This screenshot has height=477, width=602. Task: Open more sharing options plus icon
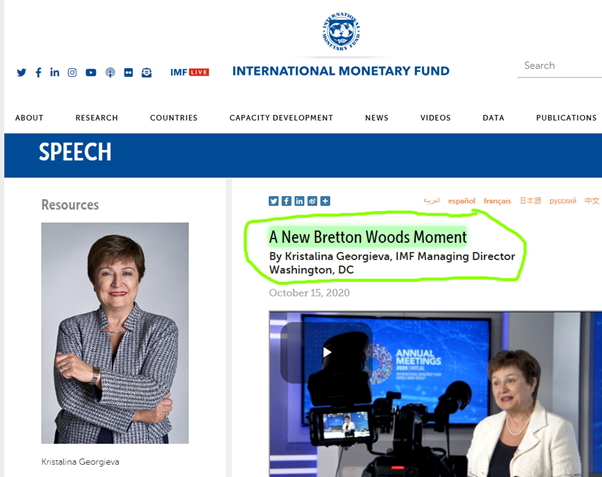click(325, 201)
